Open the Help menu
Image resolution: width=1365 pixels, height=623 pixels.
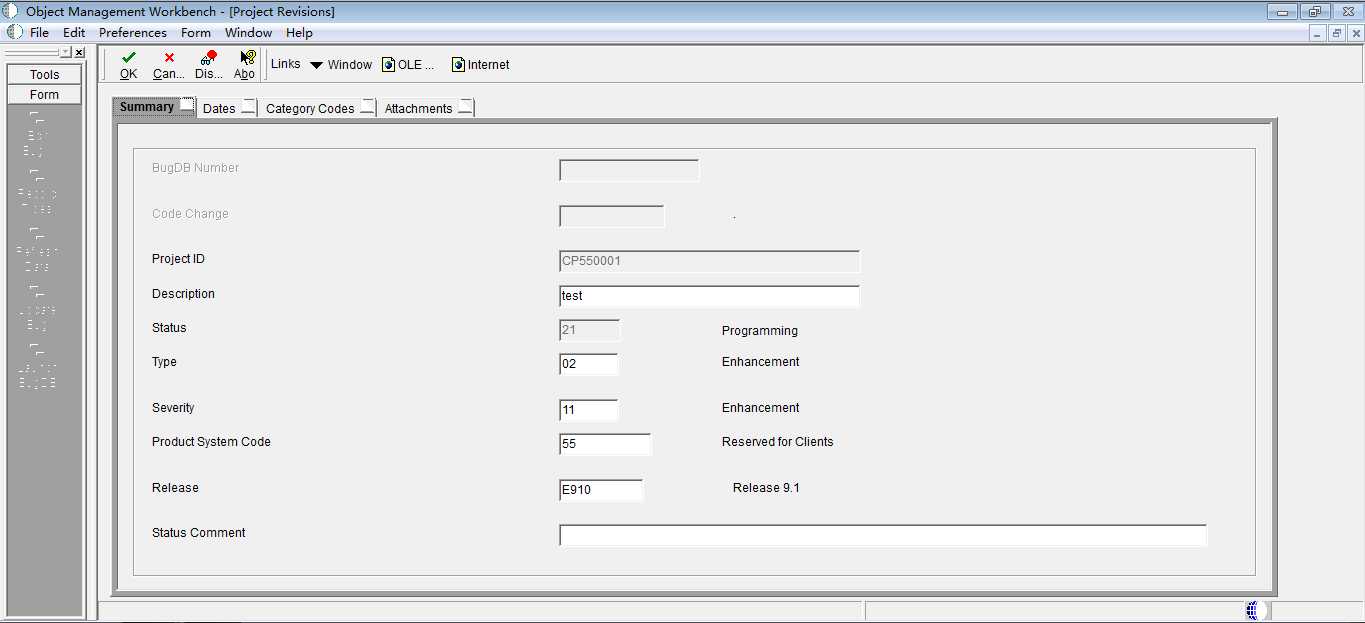[x=299, y=33]
